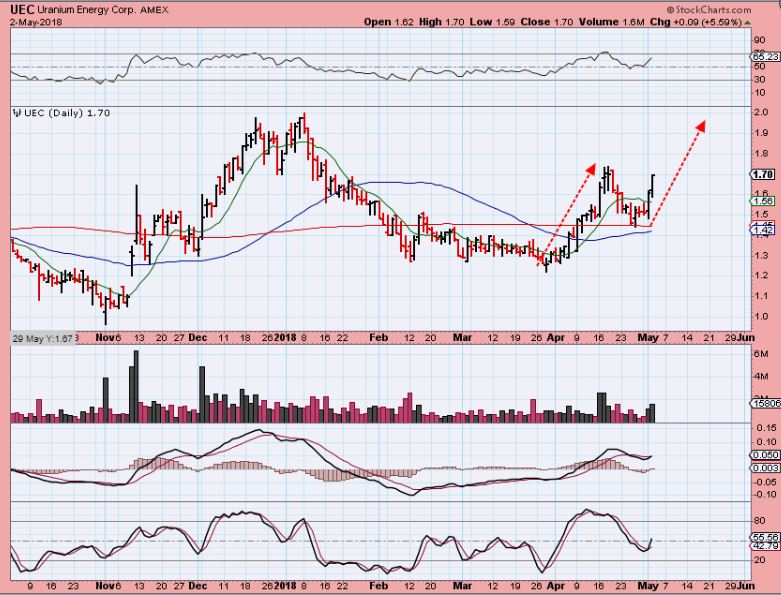
Task: Click the RSI value label 65.23
Action: (x=766, y=57)
